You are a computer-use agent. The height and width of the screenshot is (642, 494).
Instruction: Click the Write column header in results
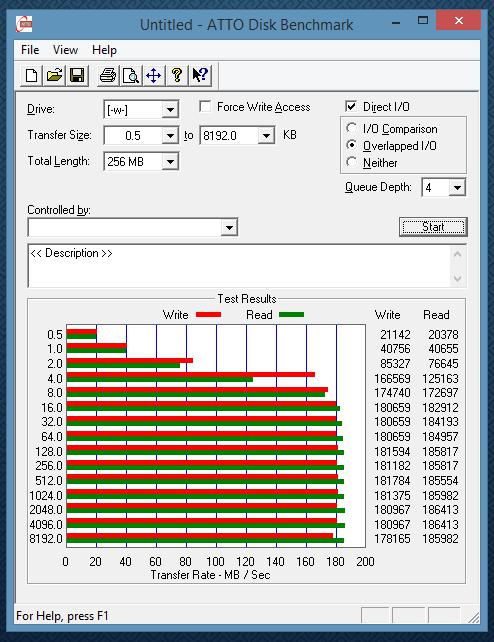[x=388, y=314]
